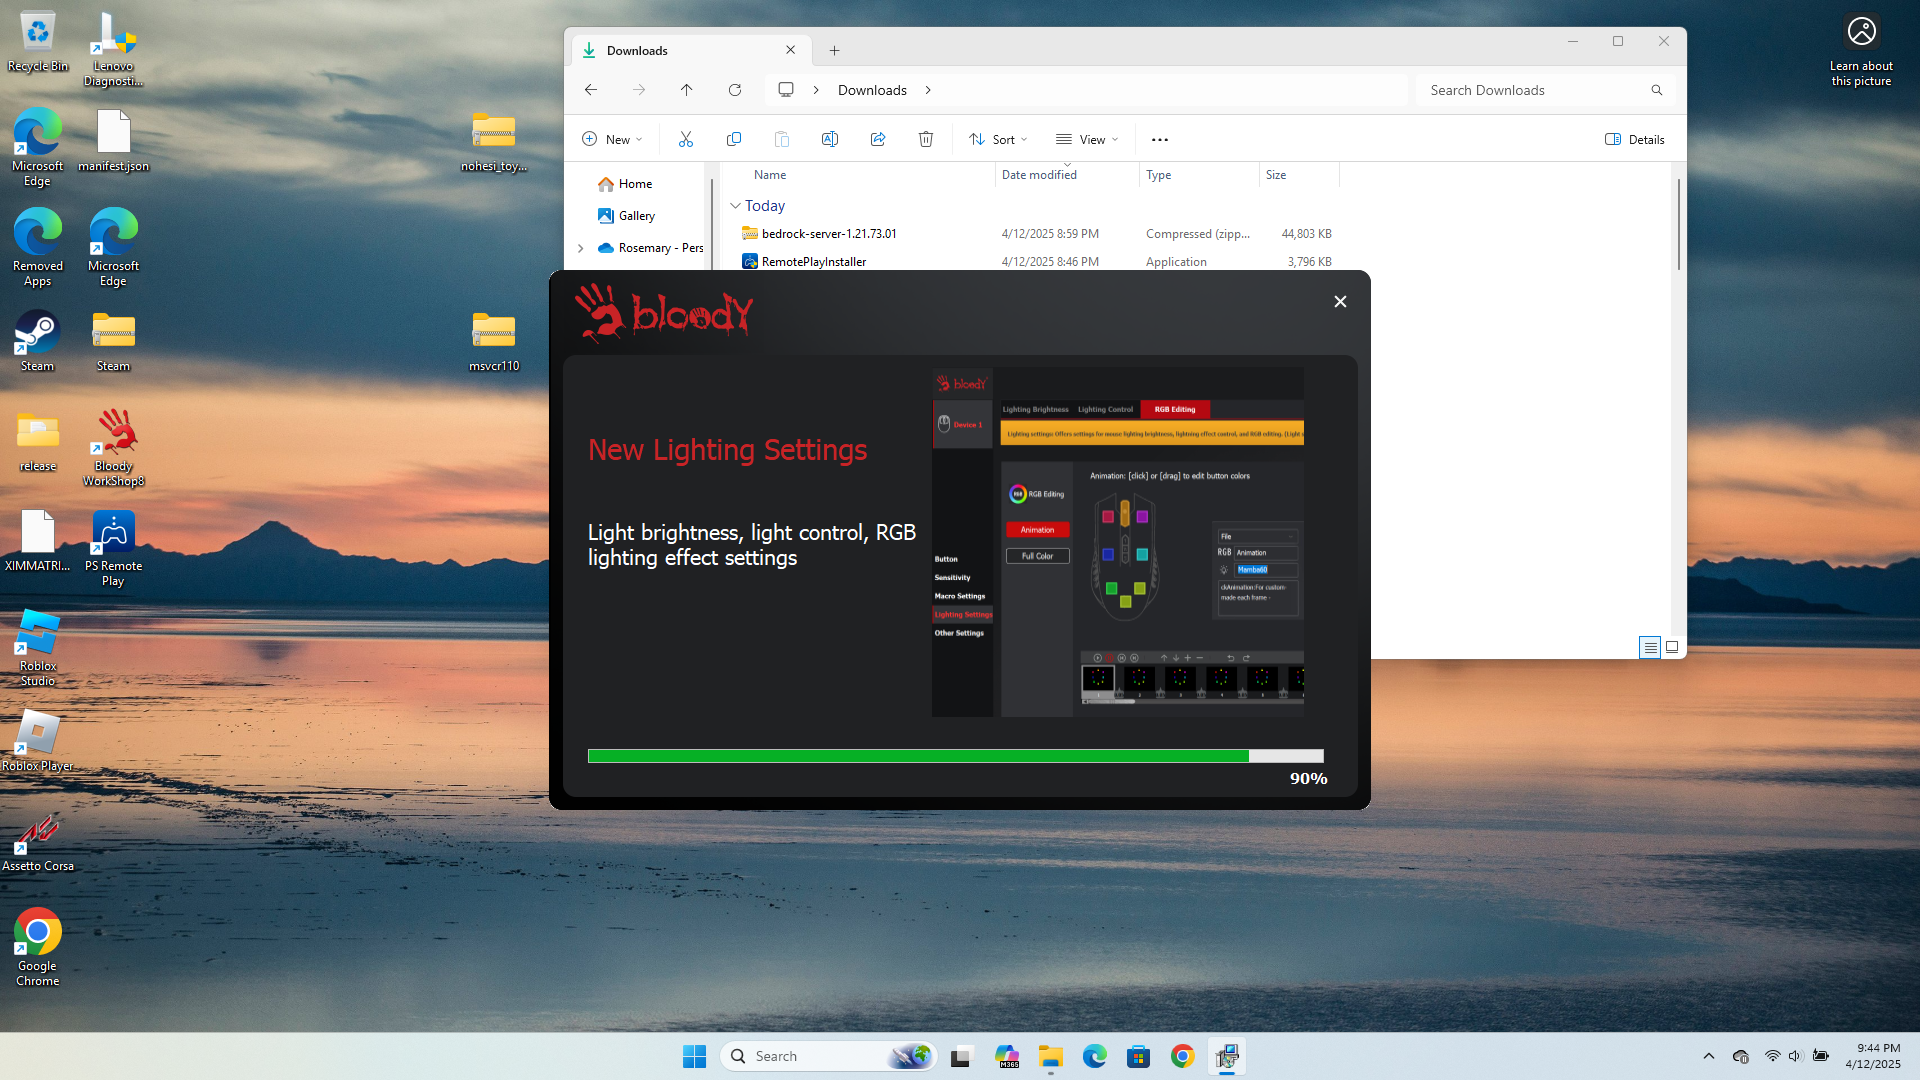
Task: Go back in the Downloads Explorer window
Action: 591,90
